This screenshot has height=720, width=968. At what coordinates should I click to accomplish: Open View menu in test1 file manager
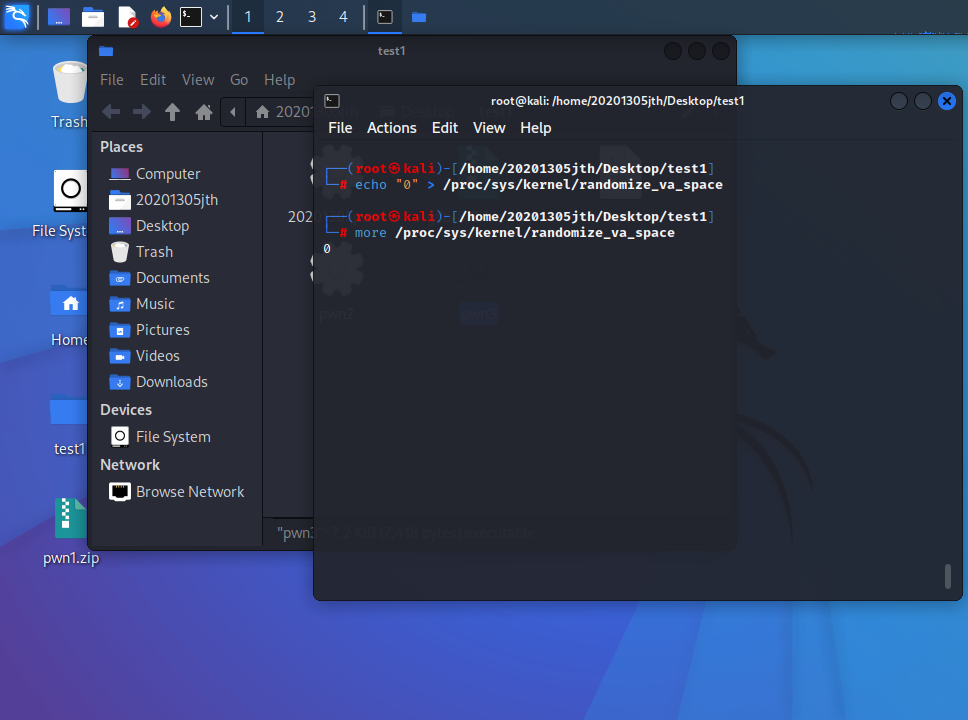tap(198, 80)
